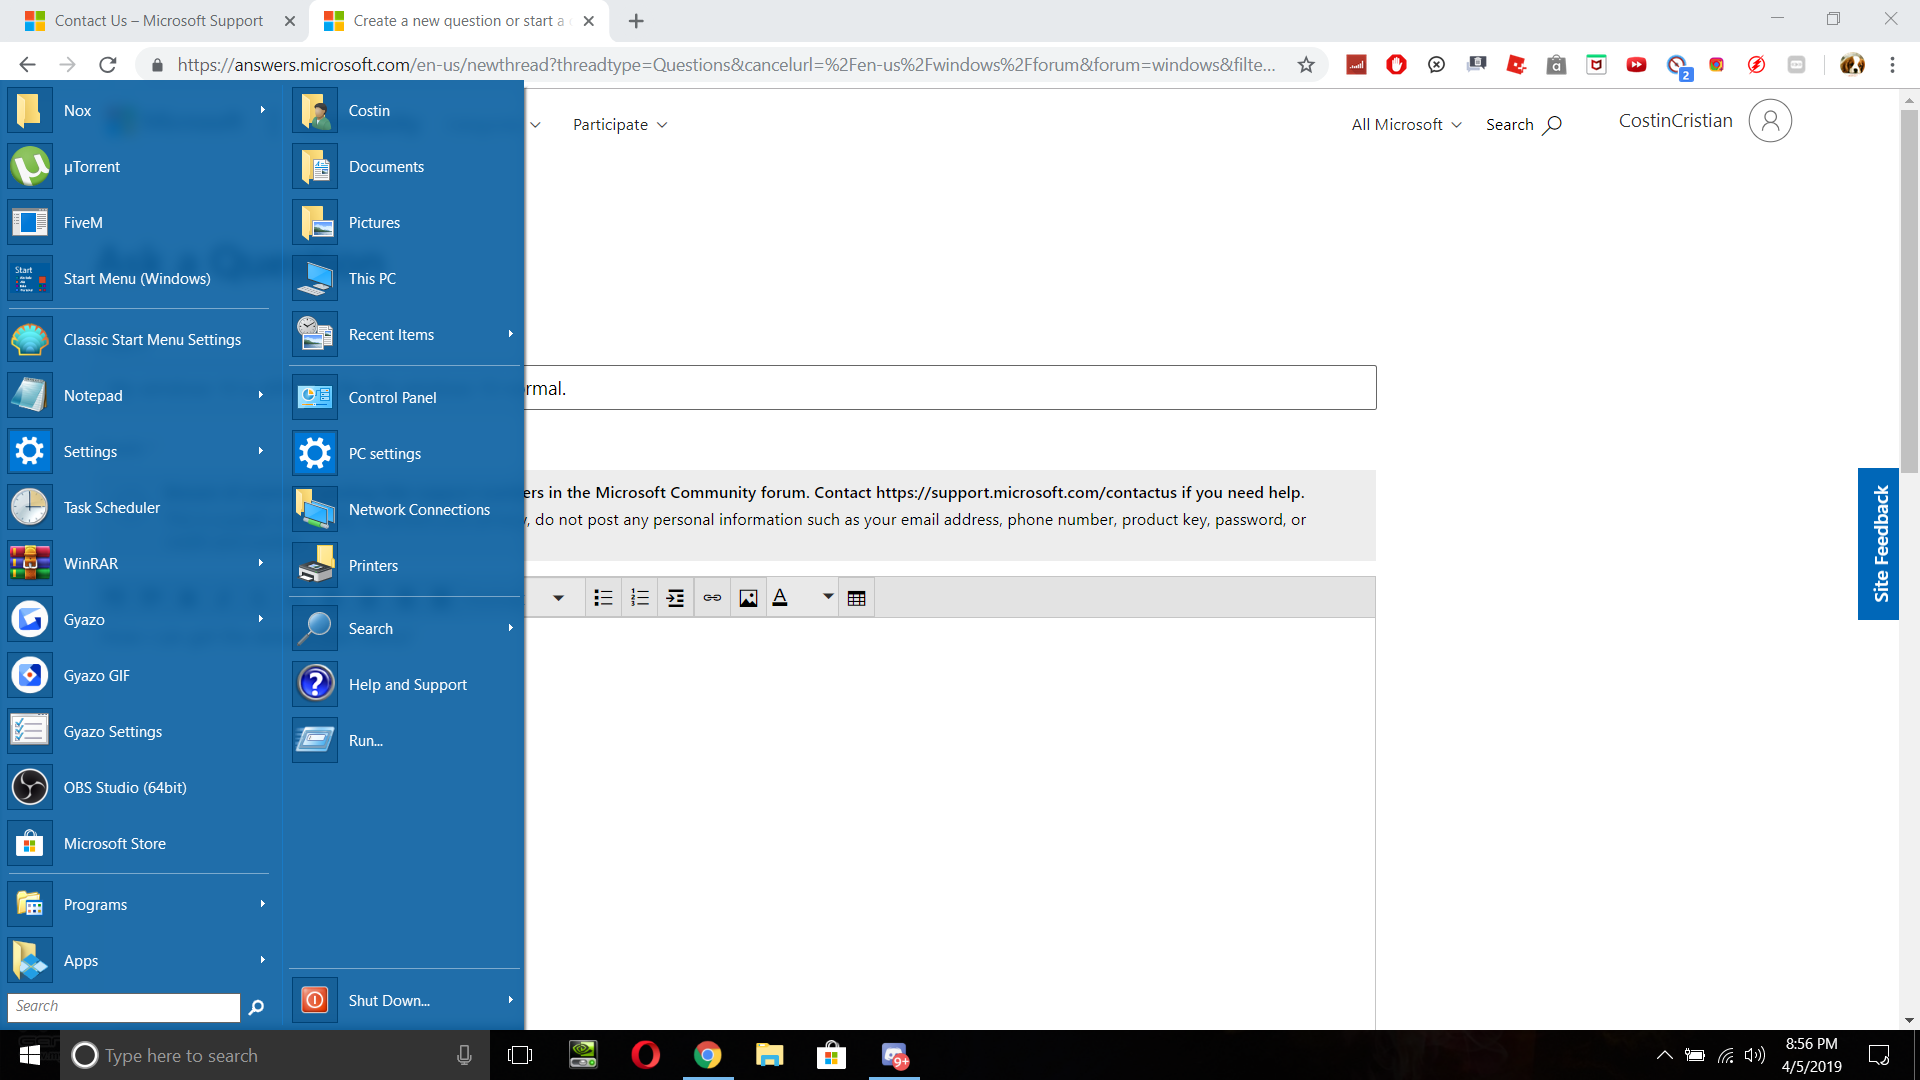This screenshot has height=1080, width=1920.
Task: Open uTorrent from the start menu
Action: [x=140, y=167]
